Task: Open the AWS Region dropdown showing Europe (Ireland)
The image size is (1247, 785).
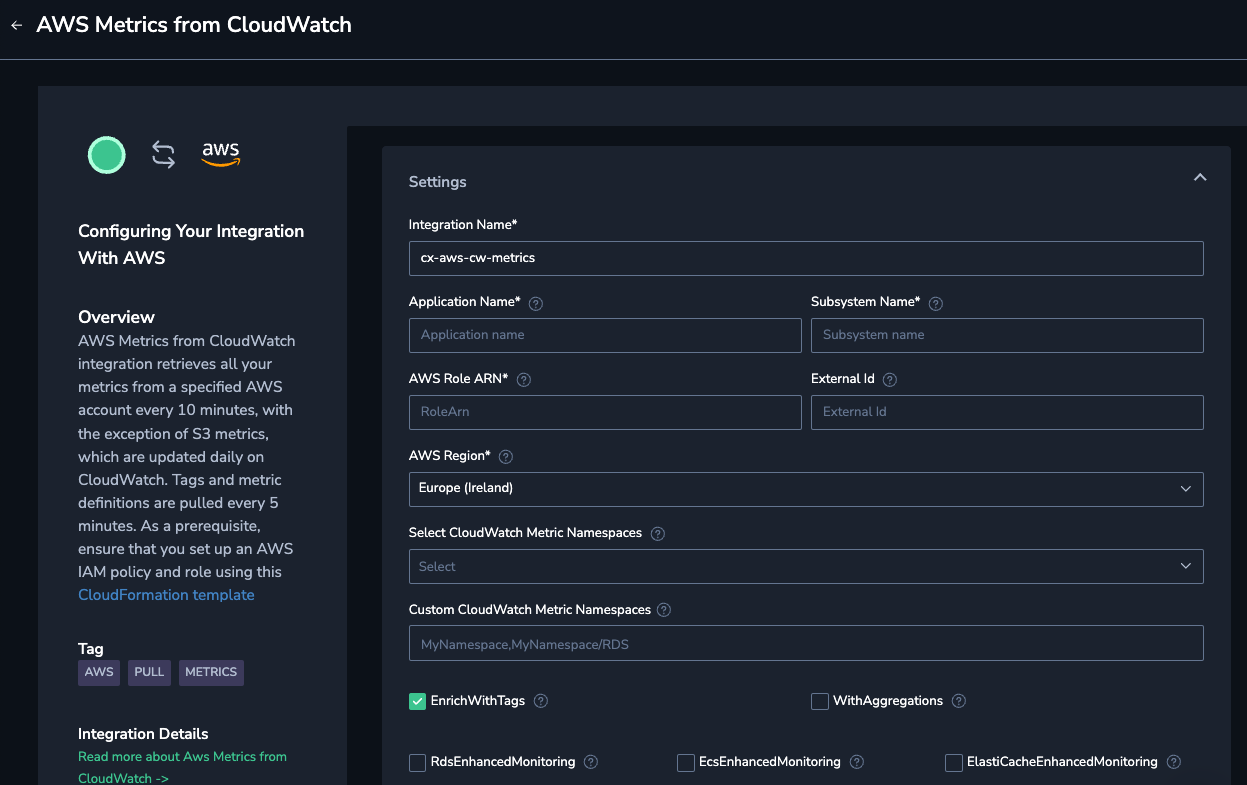Action: [806, 489]
